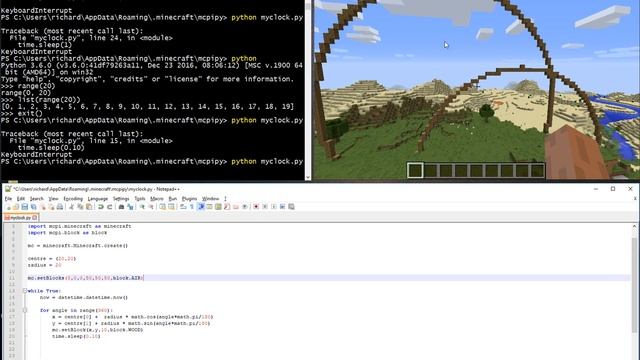Click the Cut scissors icon

click(x=71, y=207)
